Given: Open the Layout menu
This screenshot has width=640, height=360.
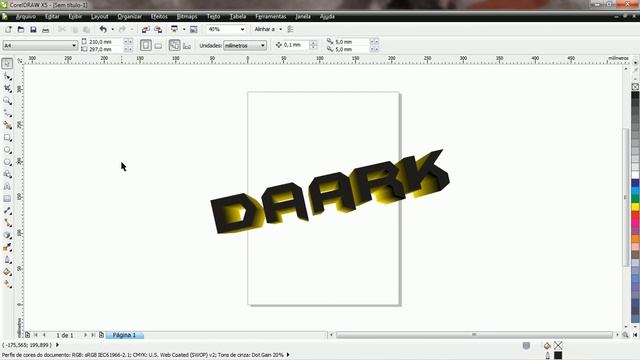Looking at the screenshot, I should 100,16.
